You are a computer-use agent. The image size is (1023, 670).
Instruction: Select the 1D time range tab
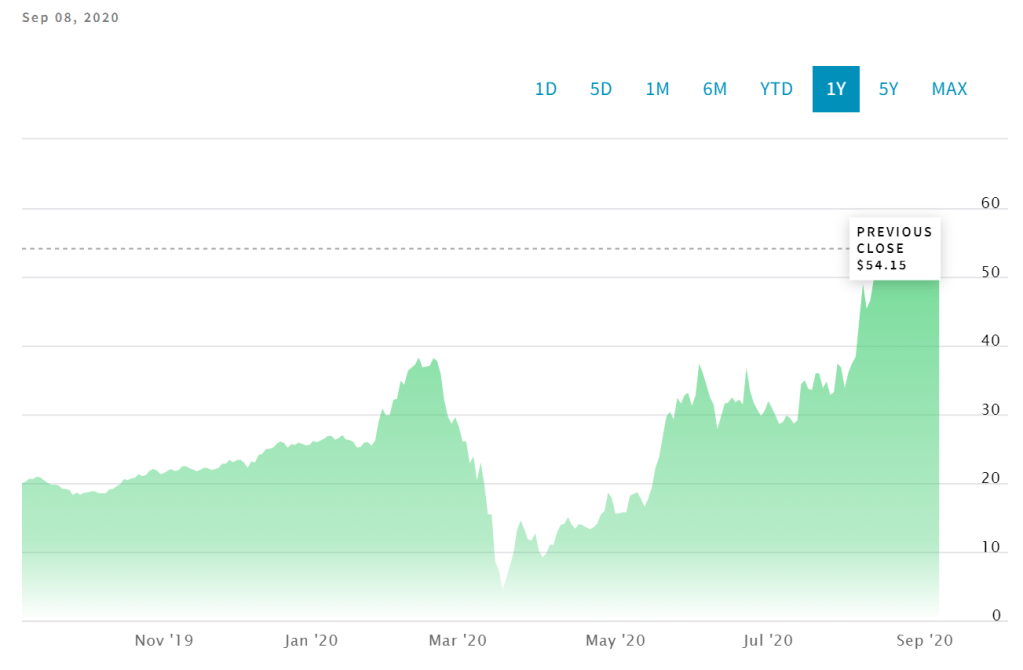[546, 89]
